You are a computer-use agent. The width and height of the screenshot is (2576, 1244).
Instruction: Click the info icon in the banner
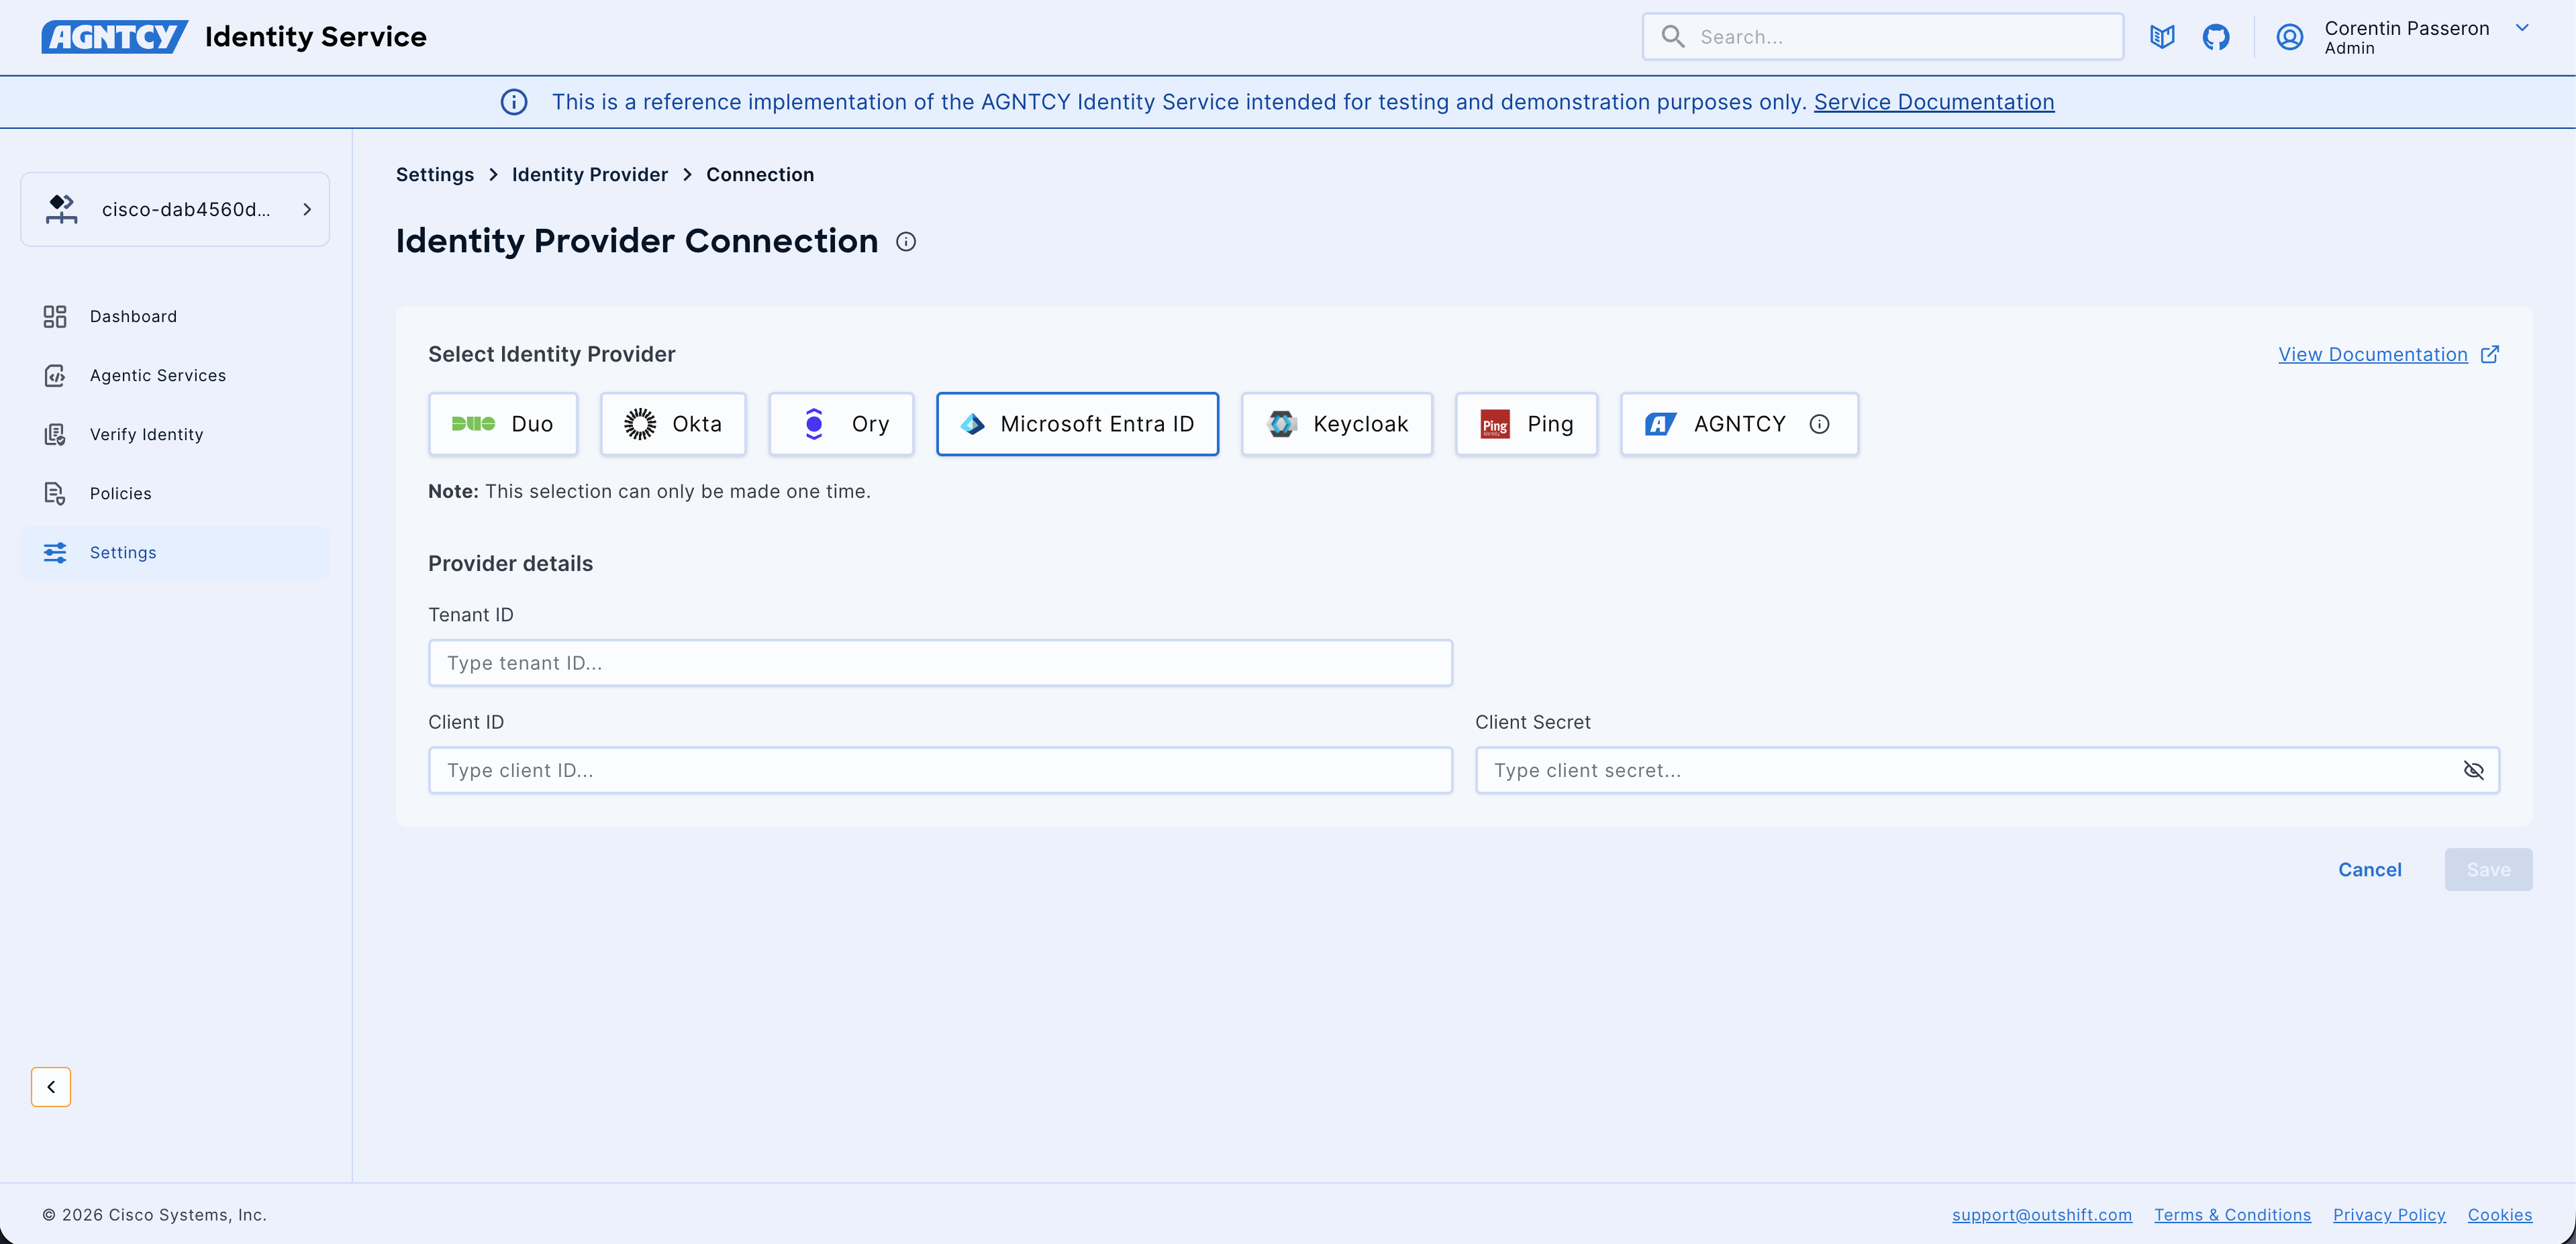pos(514,102)
